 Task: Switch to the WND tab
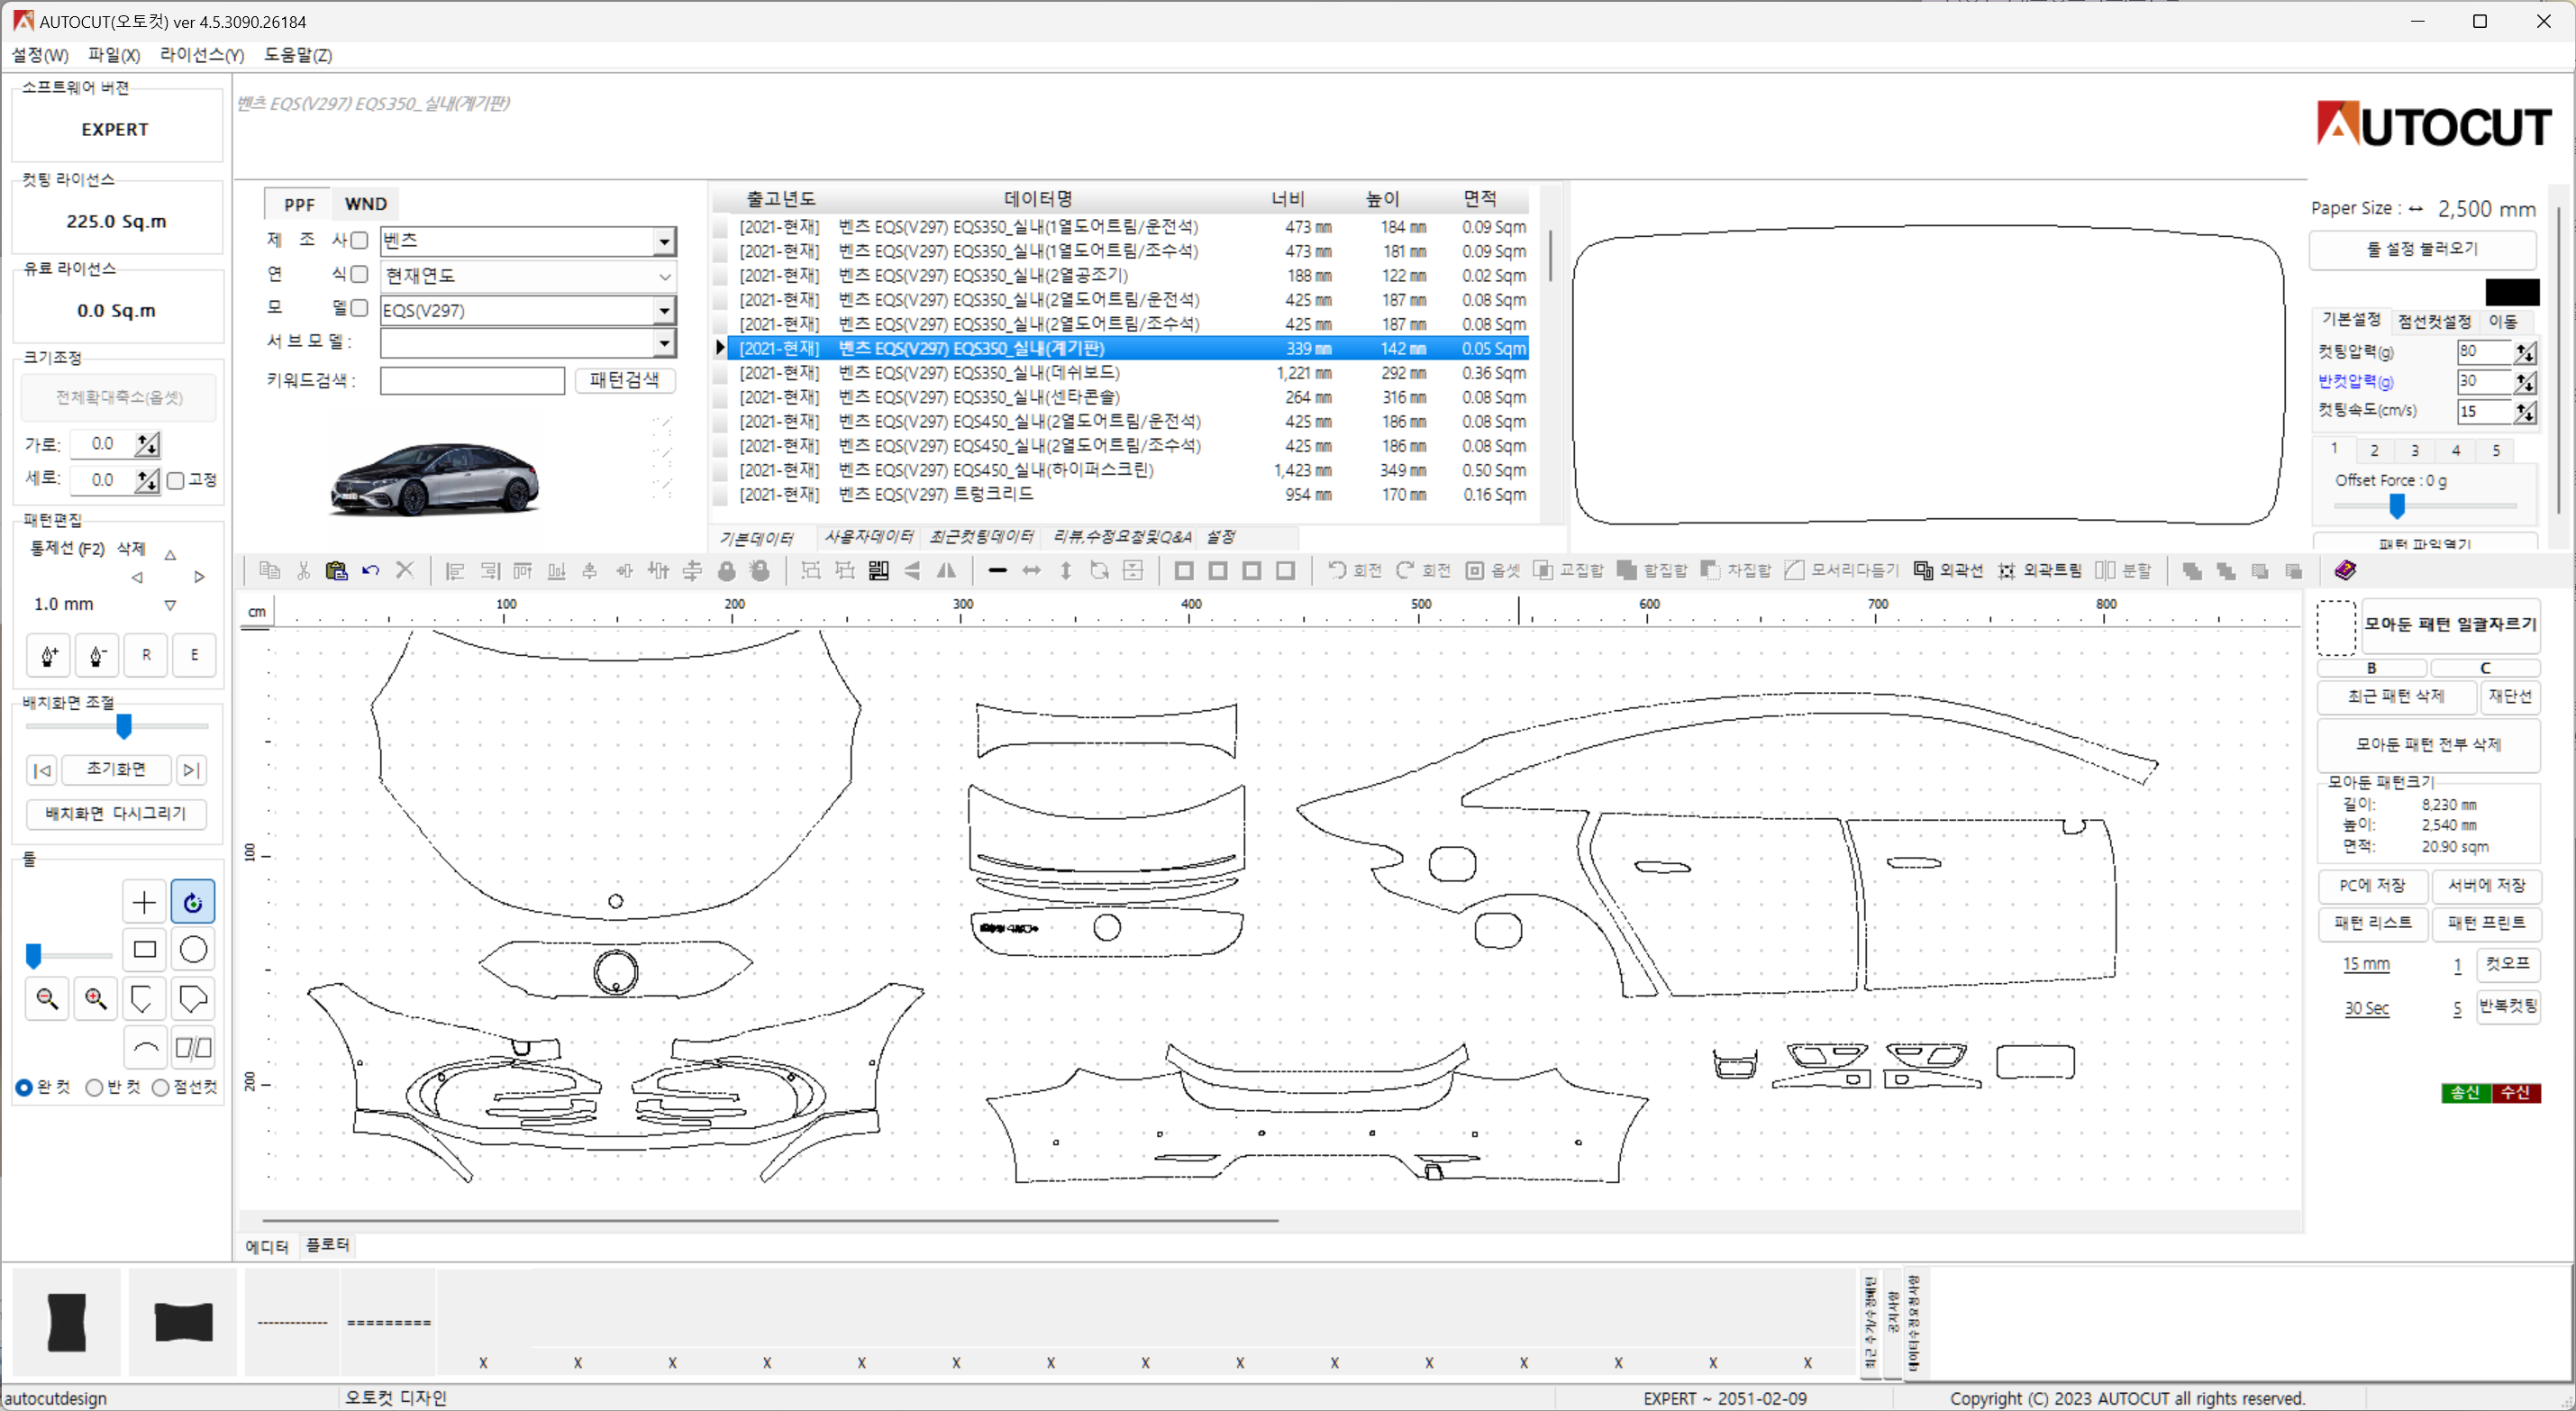[365, 204]
